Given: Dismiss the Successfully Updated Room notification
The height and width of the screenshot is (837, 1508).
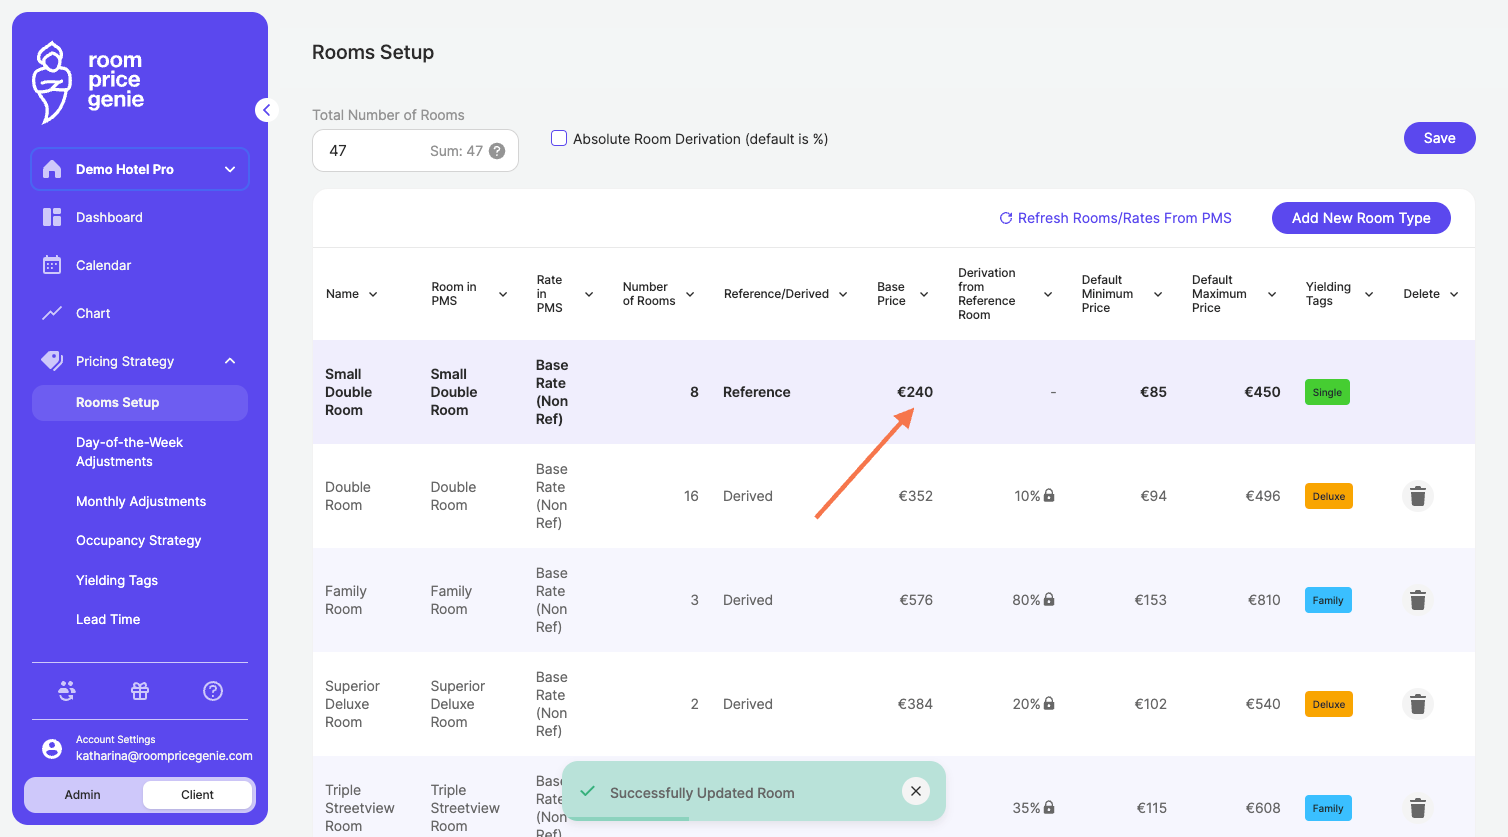Looking at the screenshot, I should point(916,791).
